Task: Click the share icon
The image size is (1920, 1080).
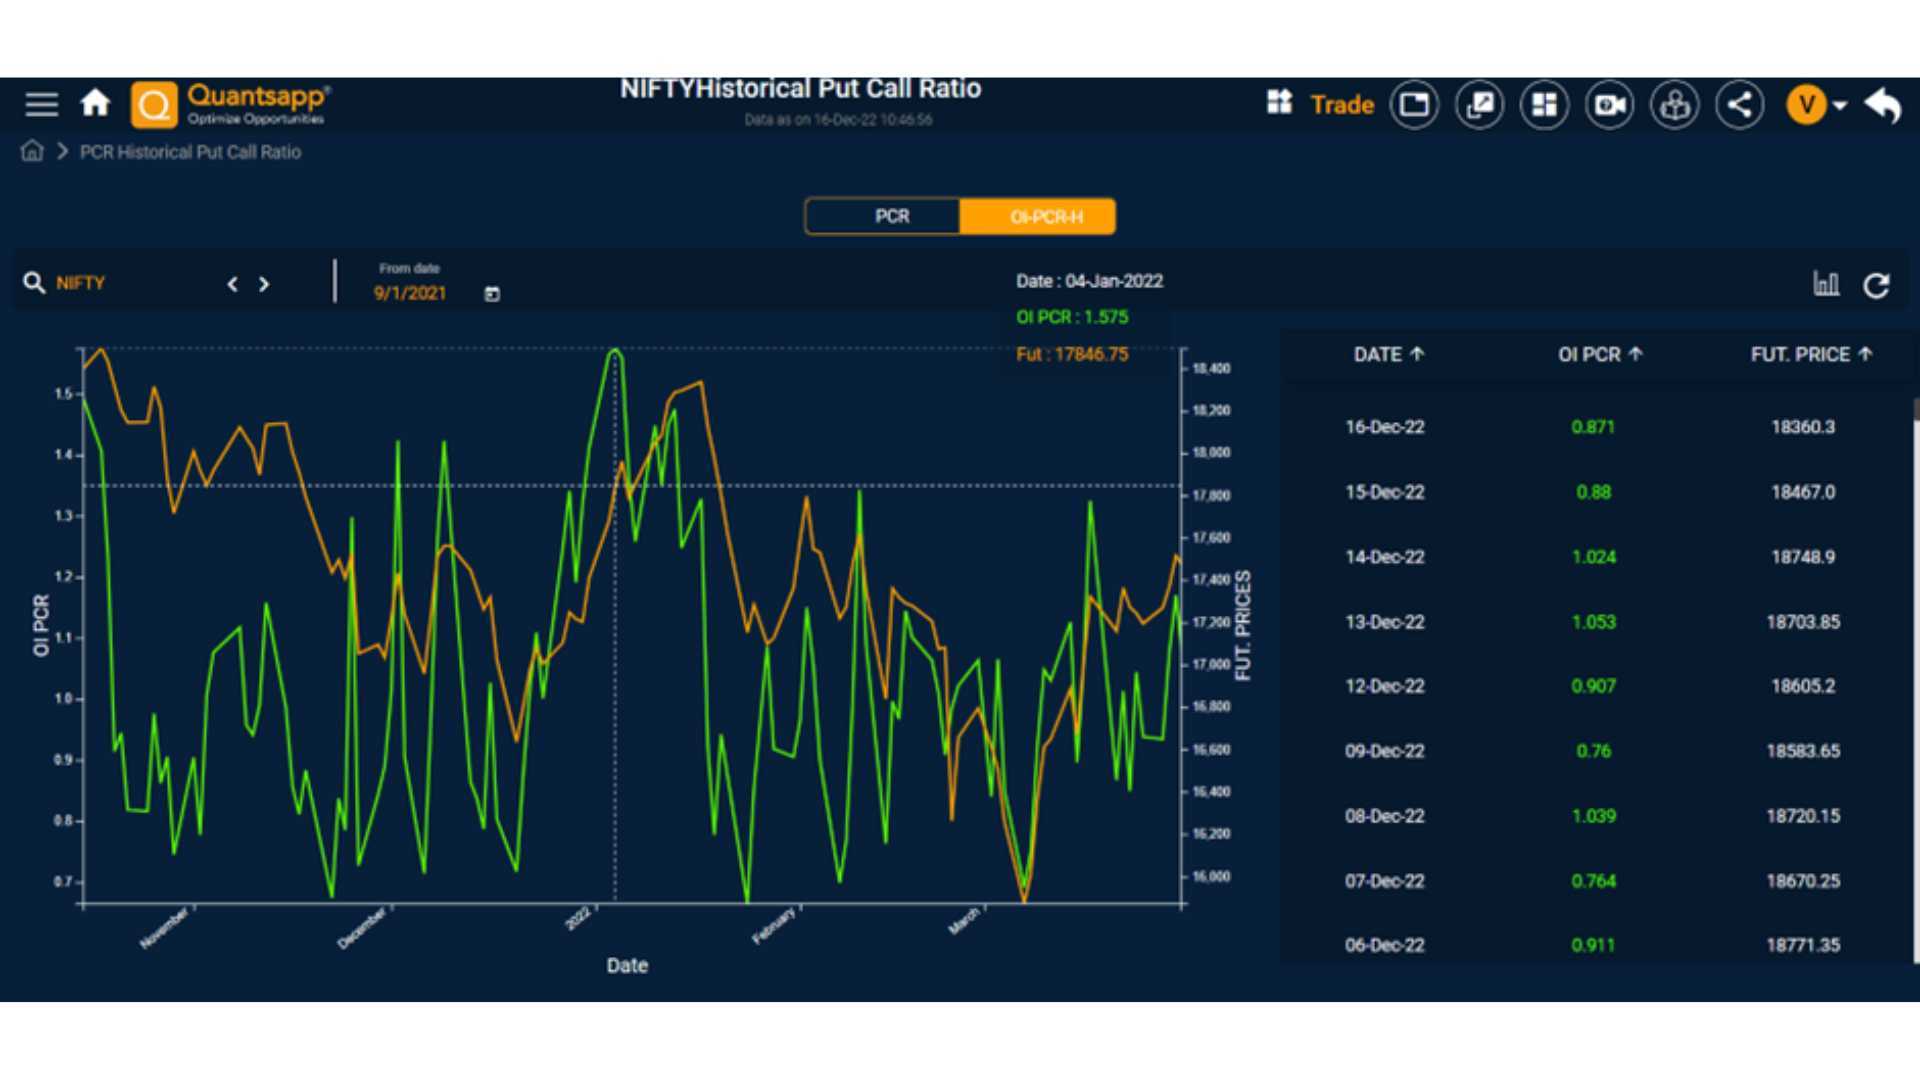Action: coord(1739,105)
